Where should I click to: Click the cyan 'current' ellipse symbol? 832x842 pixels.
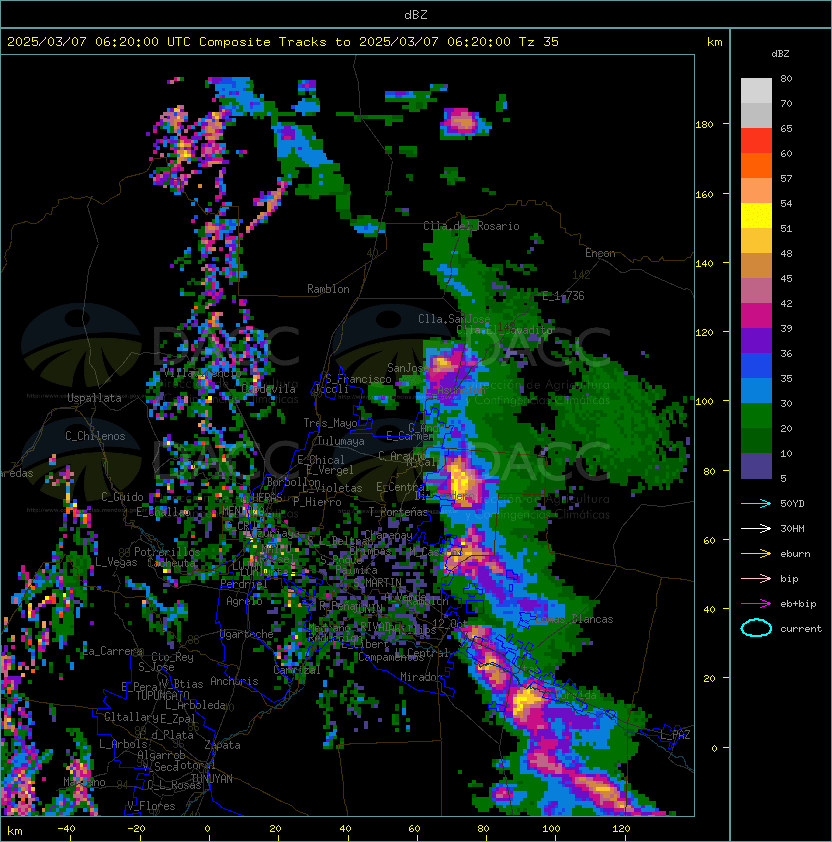pyautogui.click(x=756, y=628)
